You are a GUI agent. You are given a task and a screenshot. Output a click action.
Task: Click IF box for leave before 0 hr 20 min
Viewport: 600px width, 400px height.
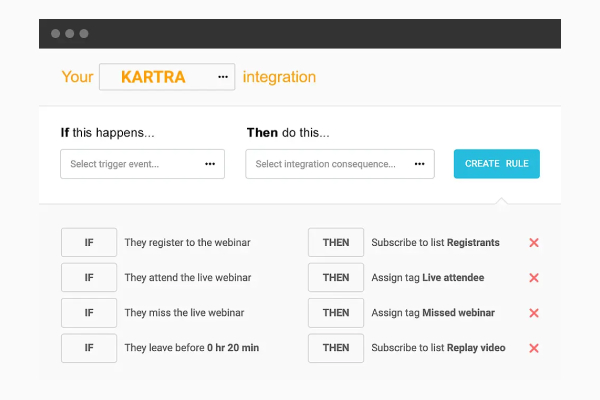coord(89,348)
